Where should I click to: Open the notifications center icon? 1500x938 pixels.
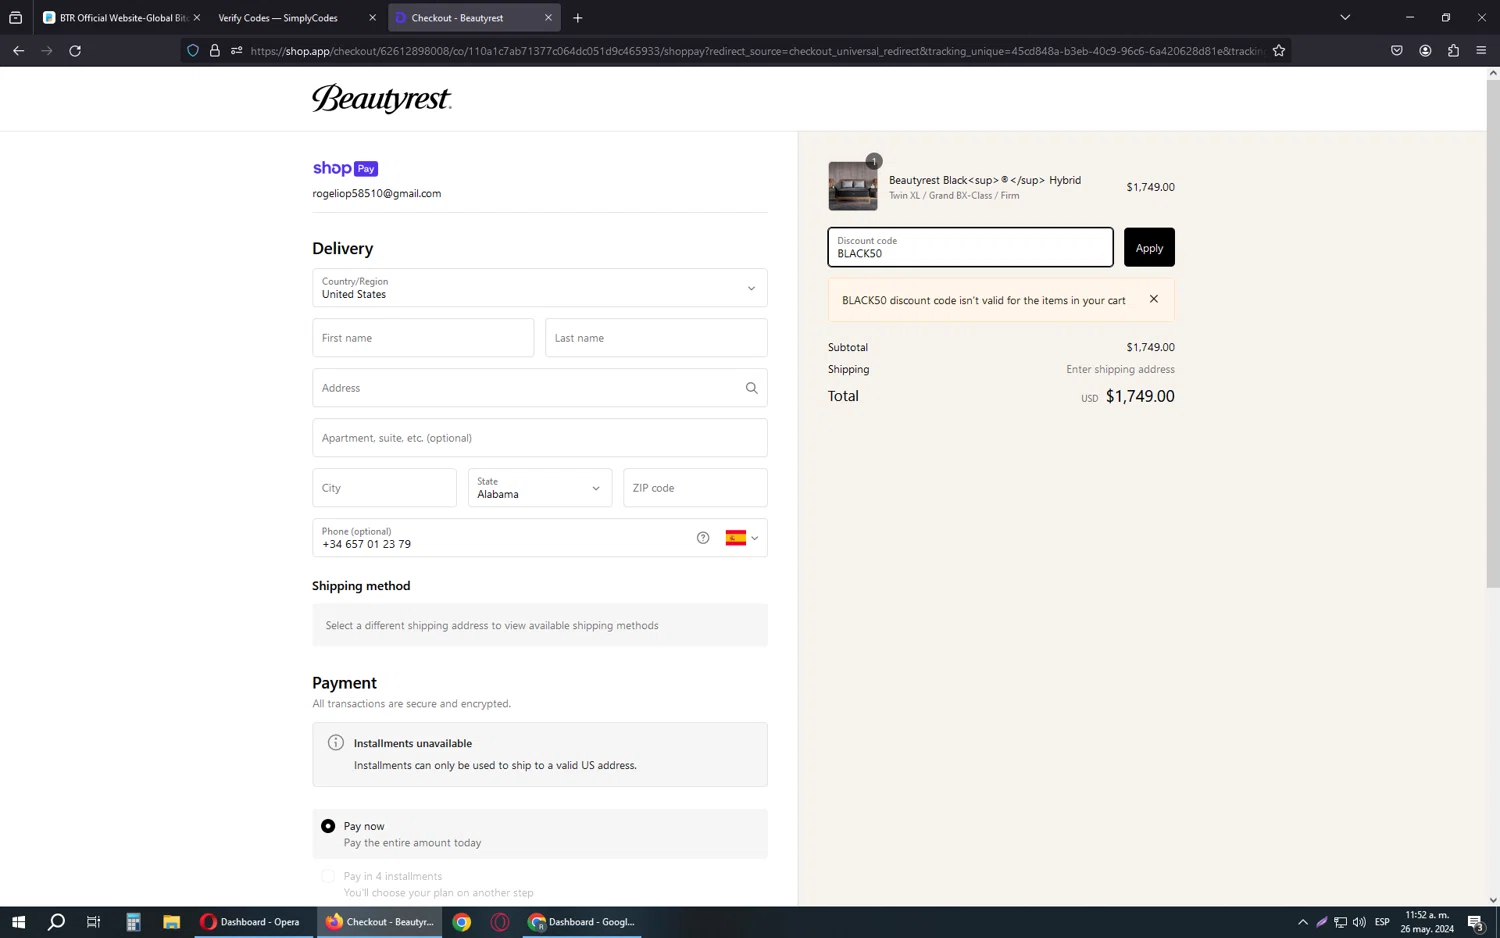click(x=1476, y=922)
